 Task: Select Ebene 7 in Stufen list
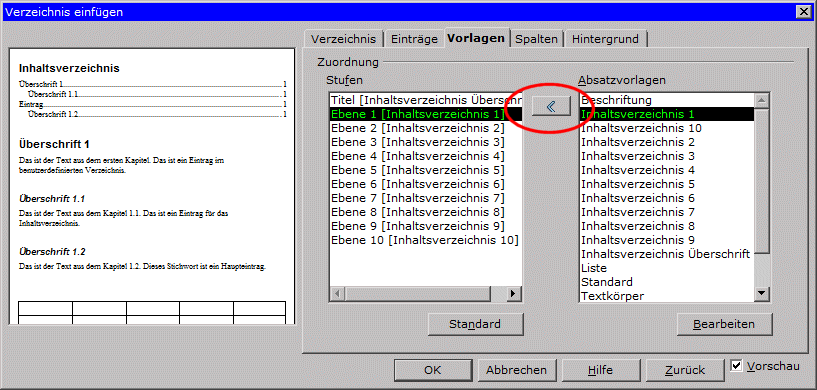click(x=426, y=198)
